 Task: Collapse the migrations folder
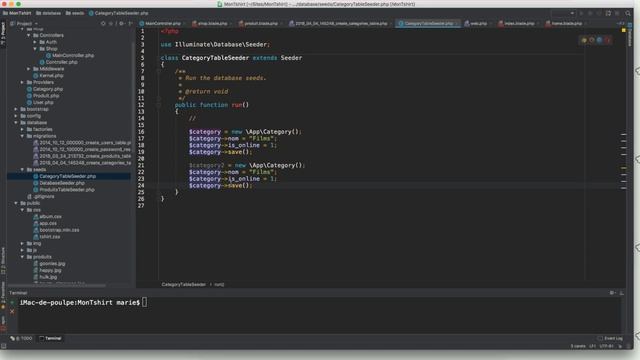point(22,136)
